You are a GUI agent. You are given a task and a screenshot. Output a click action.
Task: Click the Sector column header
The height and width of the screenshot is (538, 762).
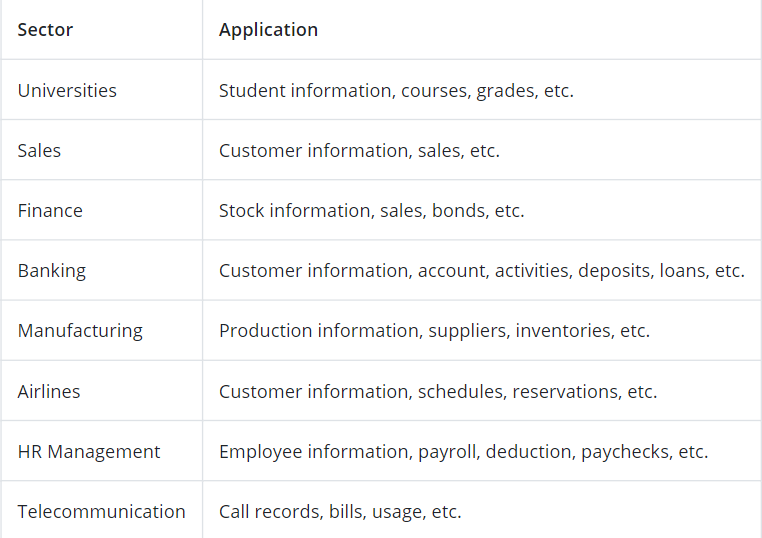tap(45, 30)
